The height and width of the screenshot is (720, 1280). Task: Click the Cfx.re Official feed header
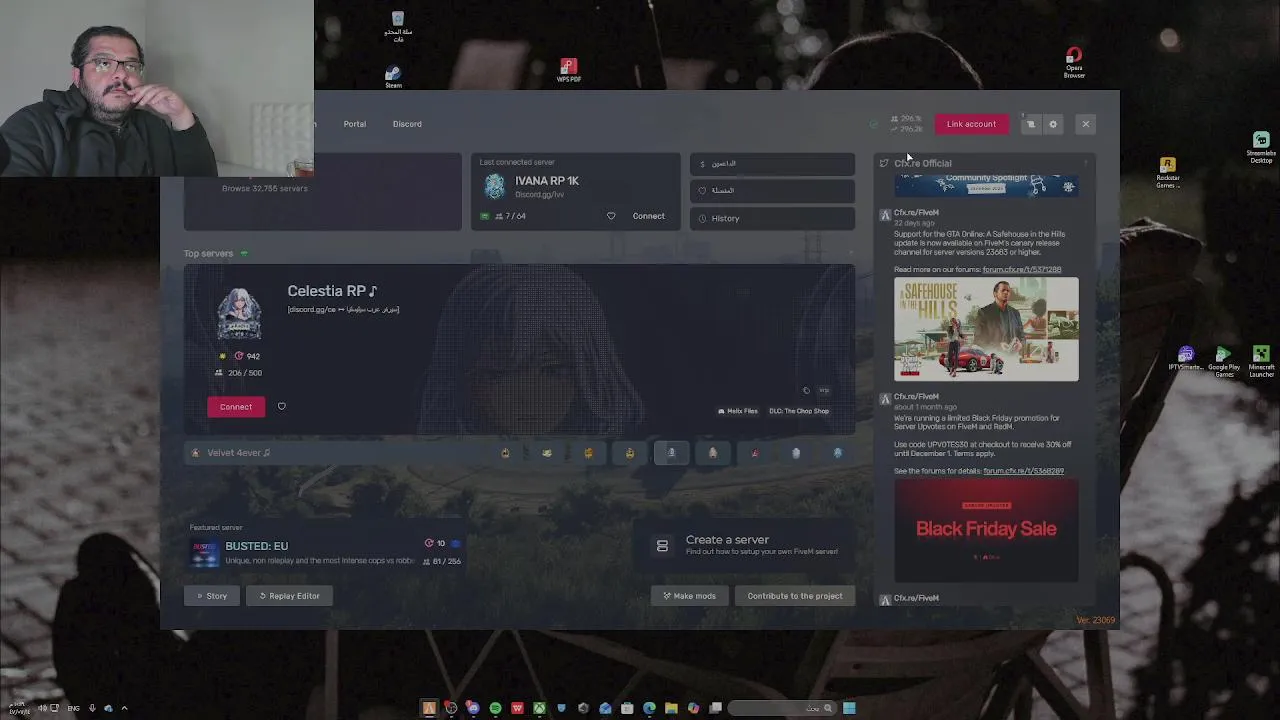(x=923, y=163)
